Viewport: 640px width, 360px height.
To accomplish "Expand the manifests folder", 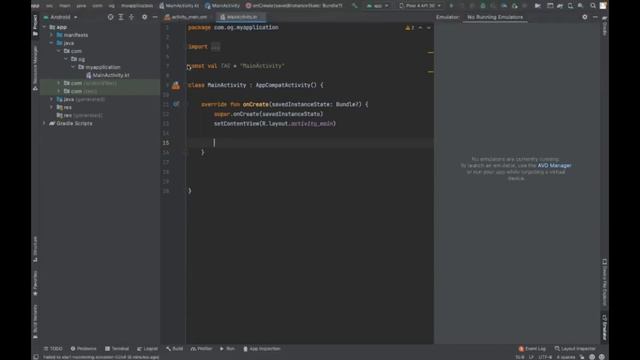I will (x=52, y=35).
